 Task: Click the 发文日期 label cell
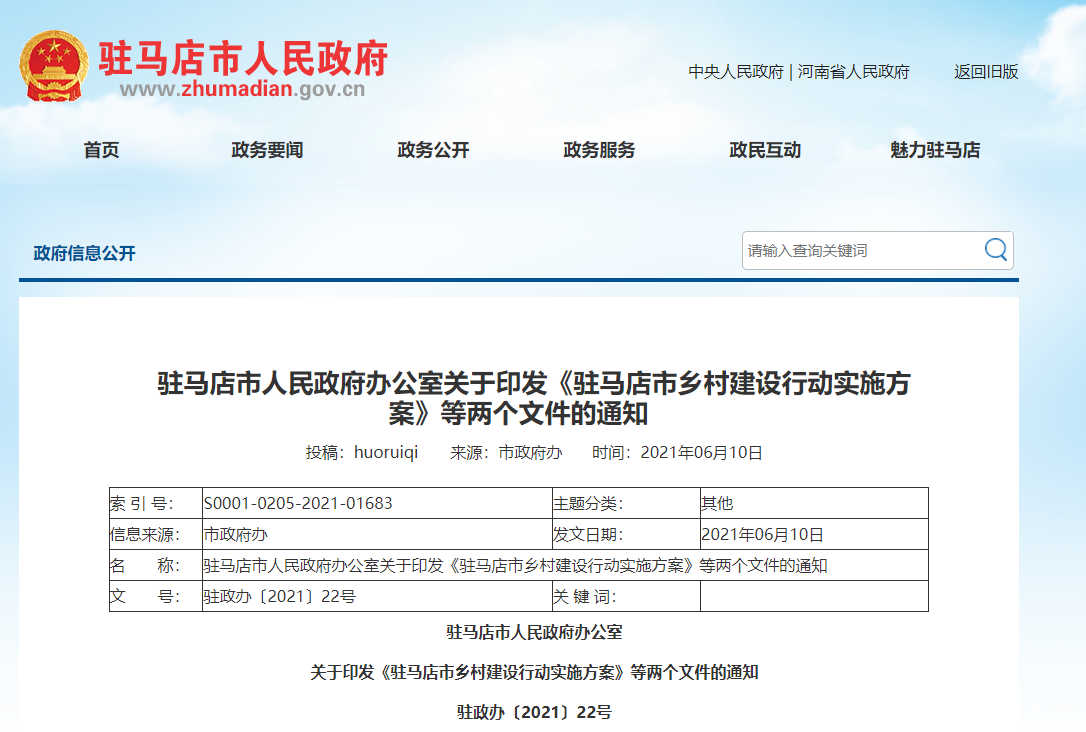click(x=626, y=535)
